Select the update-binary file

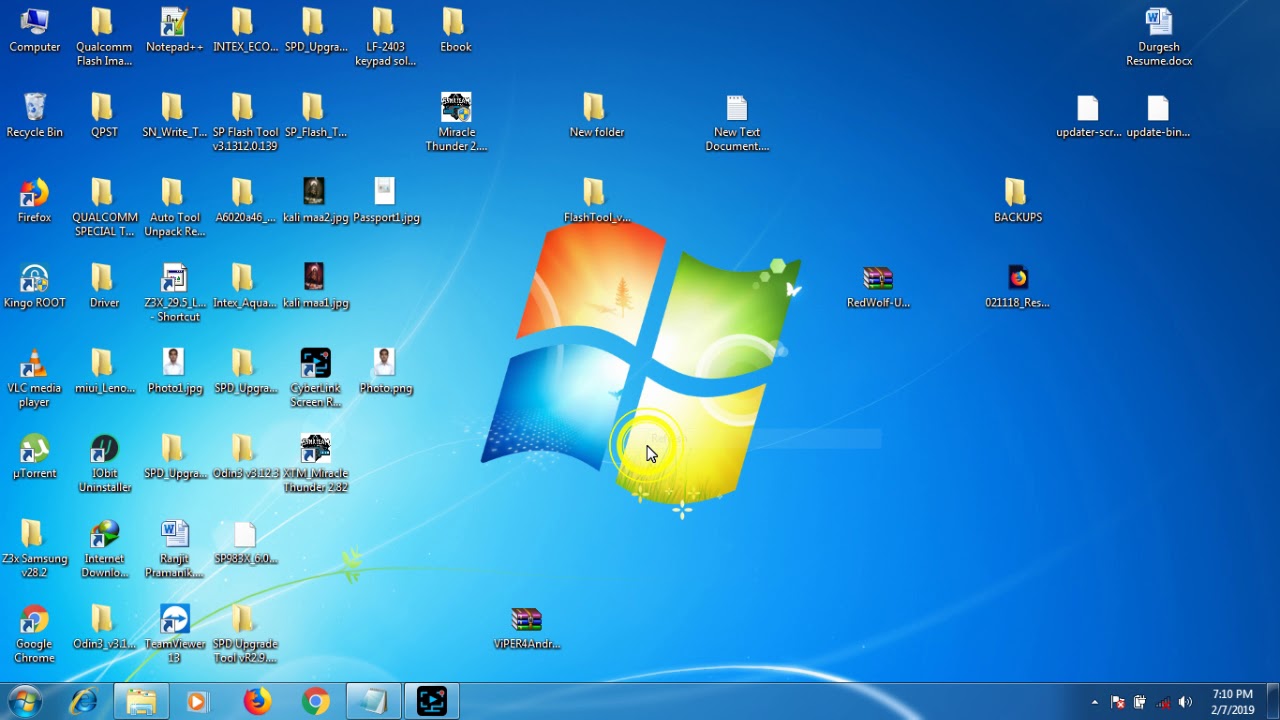pos(1158,115)
